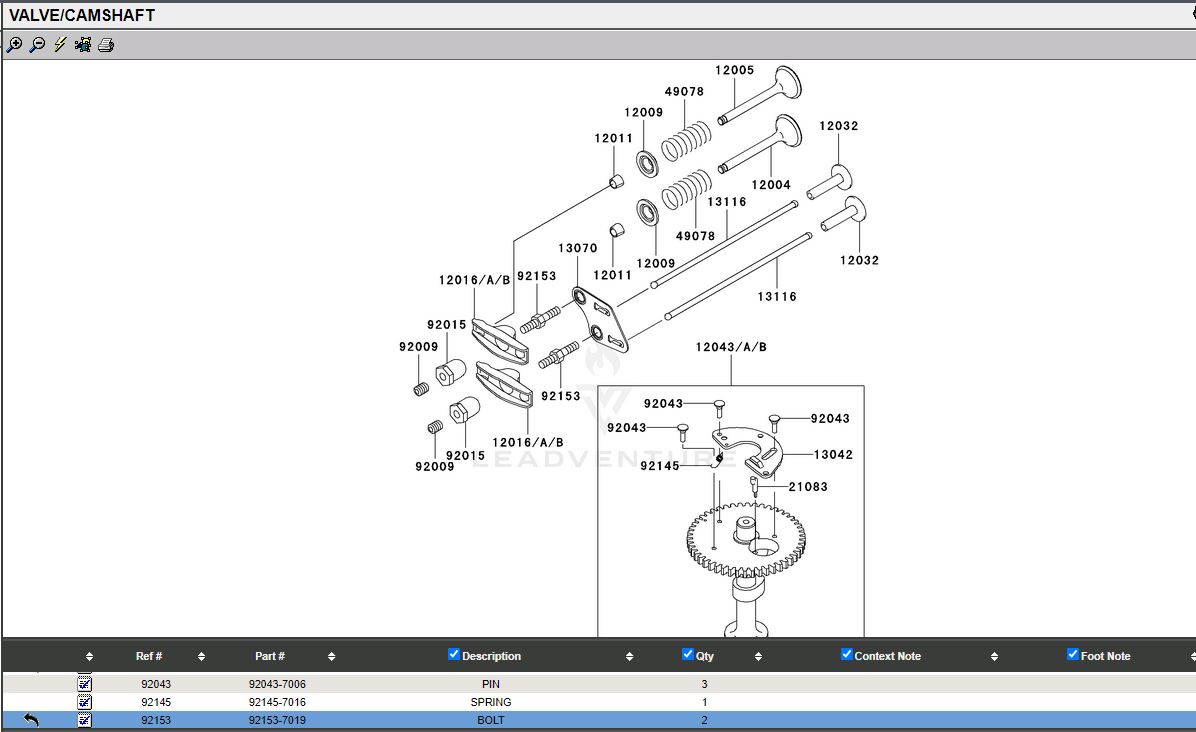1196x732 pixels.
Task: Click sort arrows right of Ref # header
Action: (201, 657)
